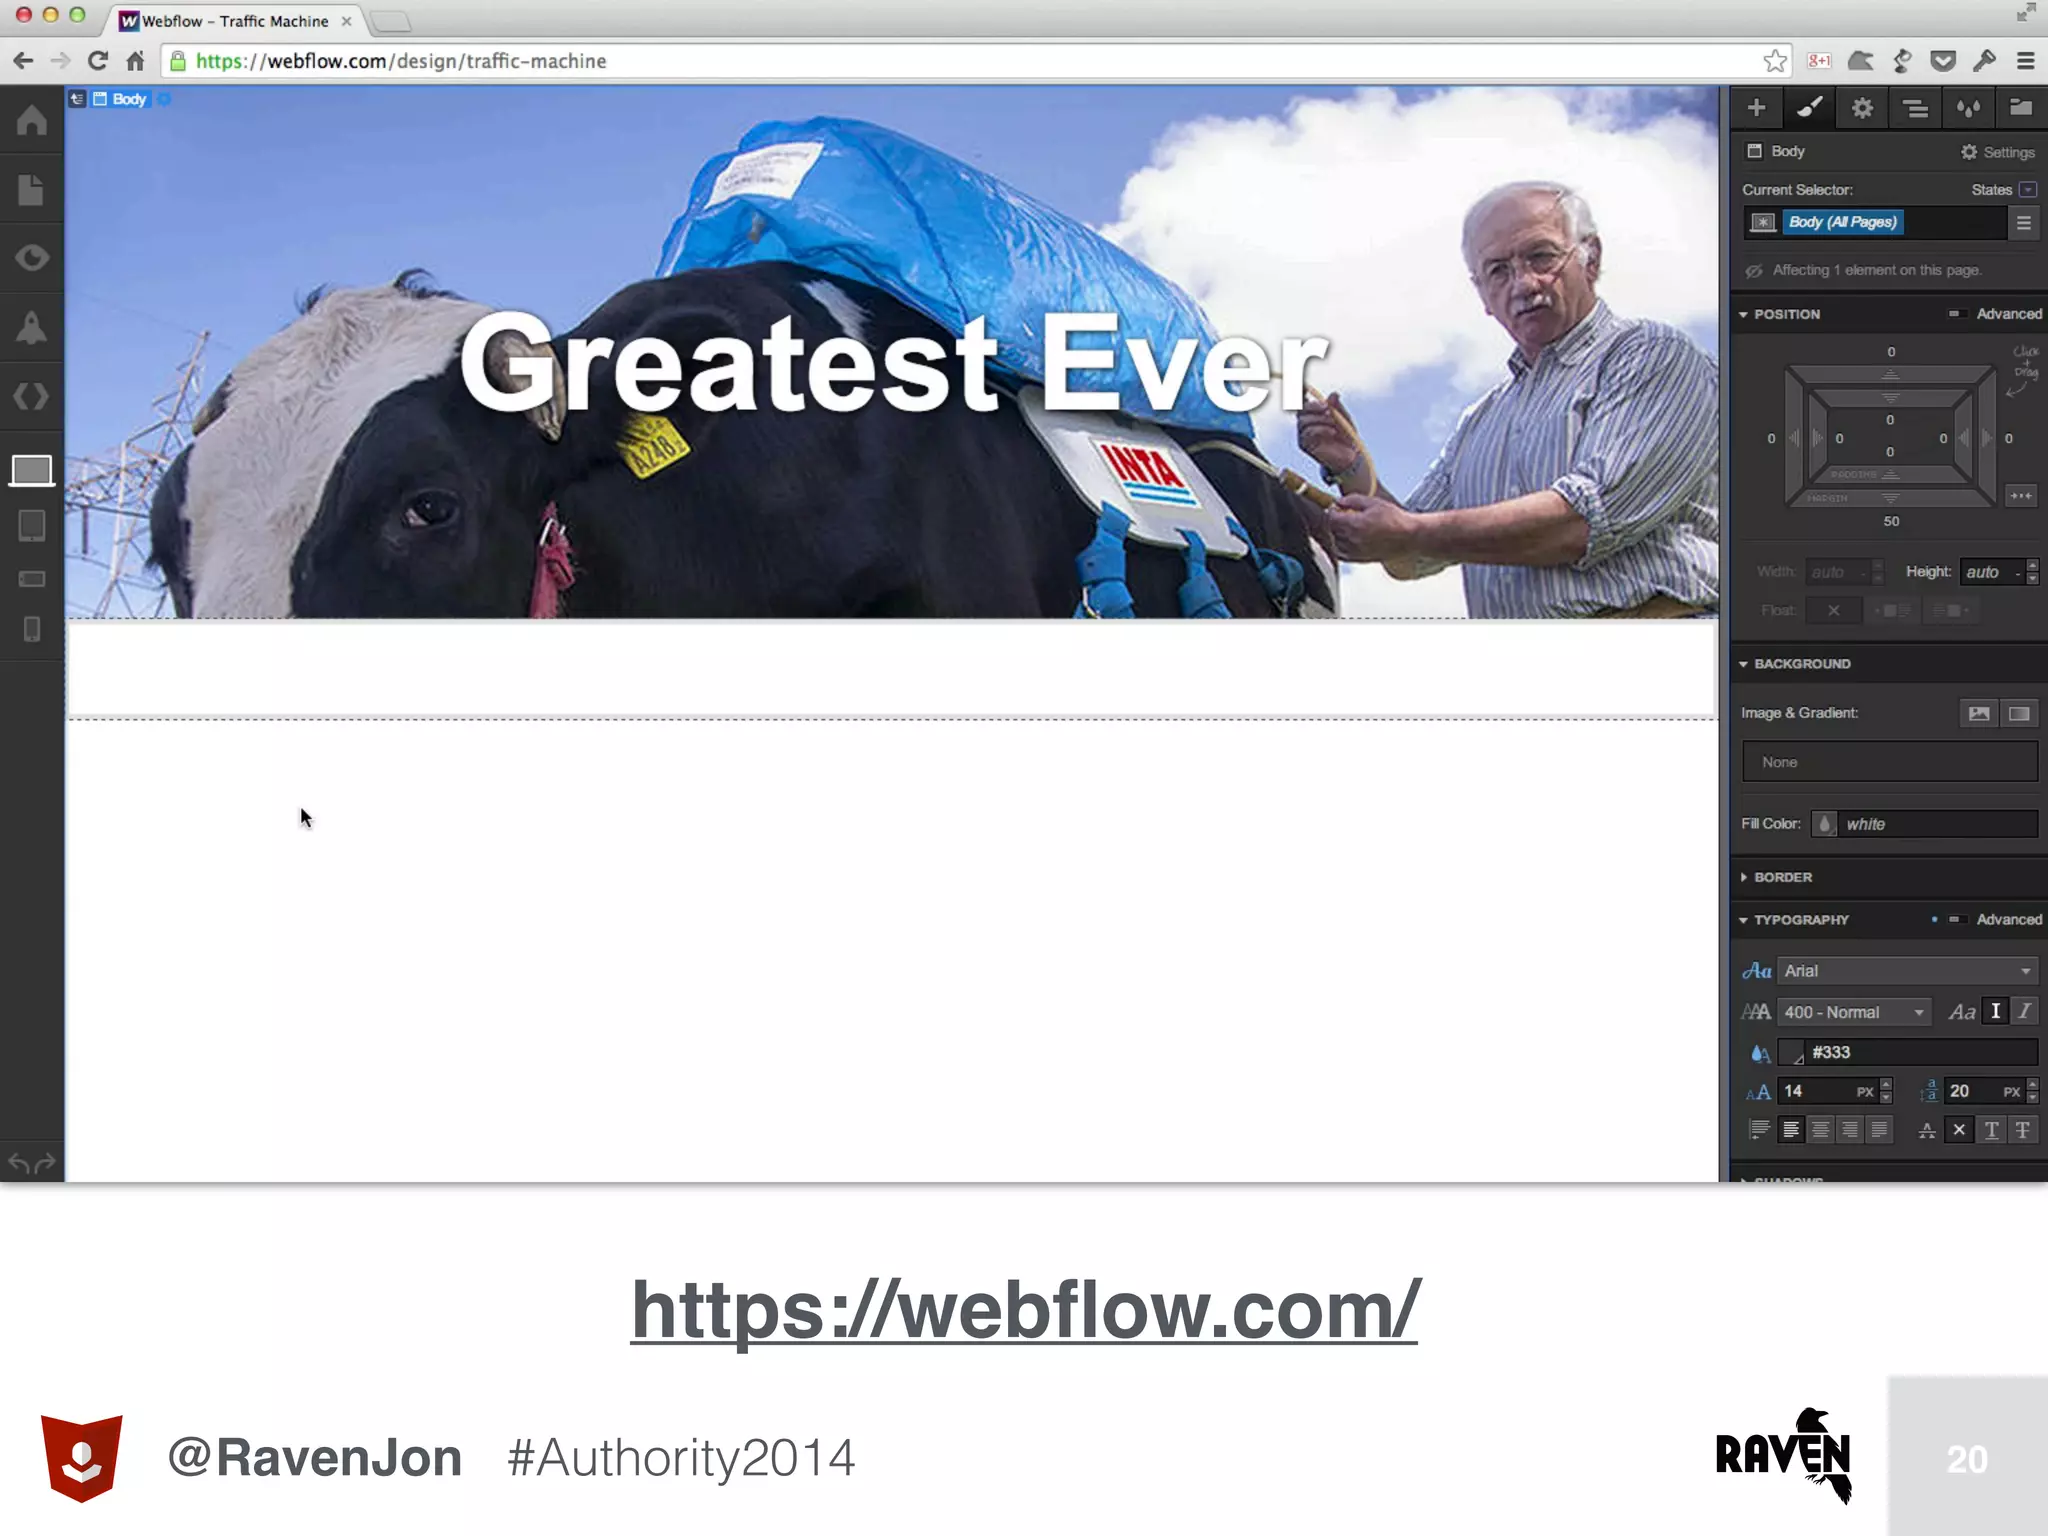Align text right
Image resolution: width=2048 pixels, height=1536 pixels.
pyautogui.click(x=1850, y=1130)
